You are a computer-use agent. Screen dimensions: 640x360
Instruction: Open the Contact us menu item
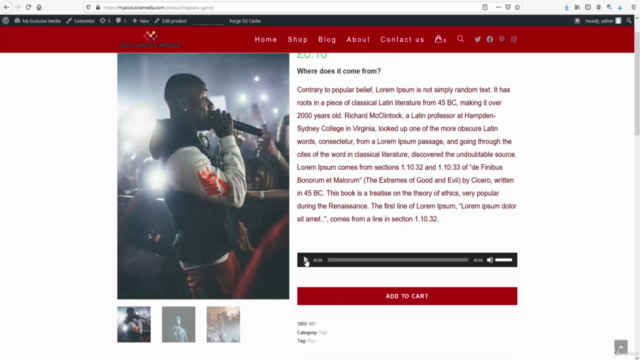tap(402, 40)
